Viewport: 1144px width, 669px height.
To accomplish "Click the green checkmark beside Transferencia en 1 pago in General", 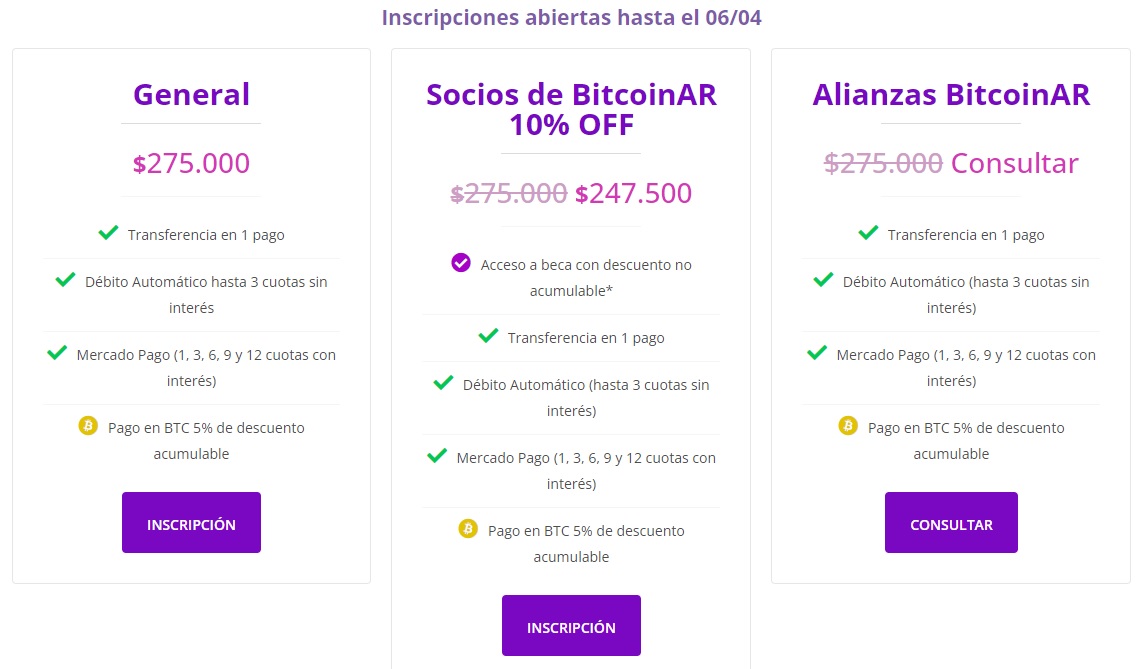I will (x=107, y=232).
